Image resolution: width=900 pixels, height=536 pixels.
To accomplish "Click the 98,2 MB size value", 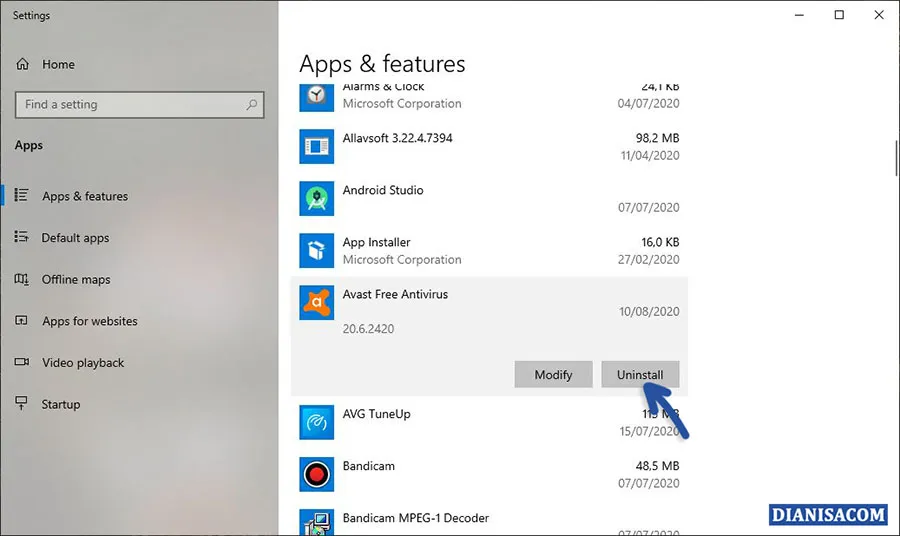I will (657, 138).
